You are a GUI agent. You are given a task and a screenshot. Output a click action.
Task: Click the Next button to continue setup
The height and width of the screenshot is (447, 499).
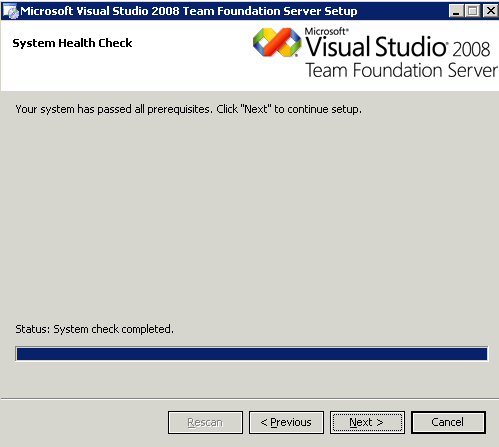367,422
